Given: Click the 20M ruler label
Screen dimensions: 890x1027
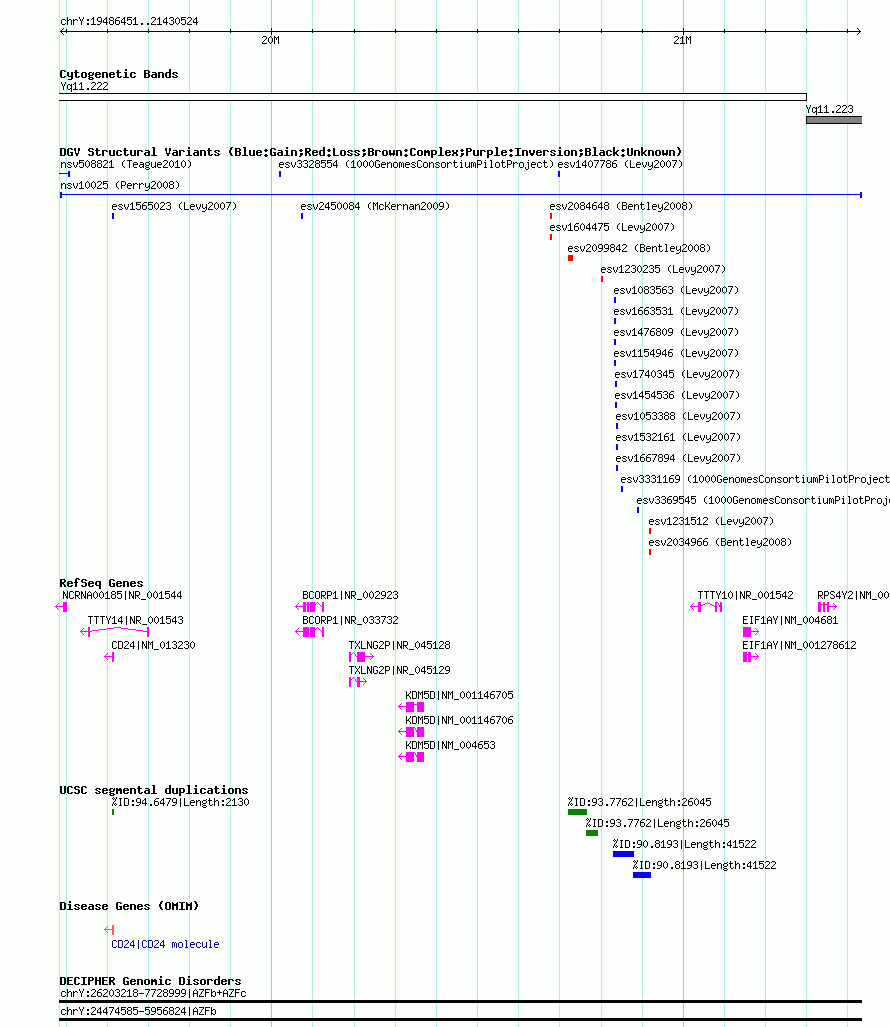Looking at the screenshot, I should 270,41.
